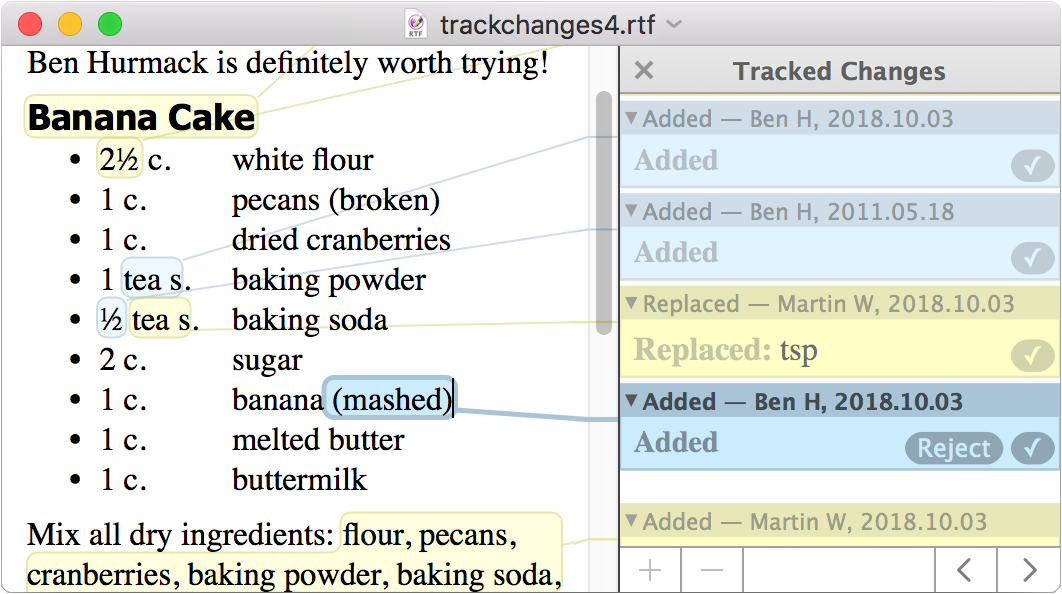Image resolution: width=1062 pixels, height=594 pixels.
Task: Collapse the selected Added — Ben H entry
Action: pos(631,401)
